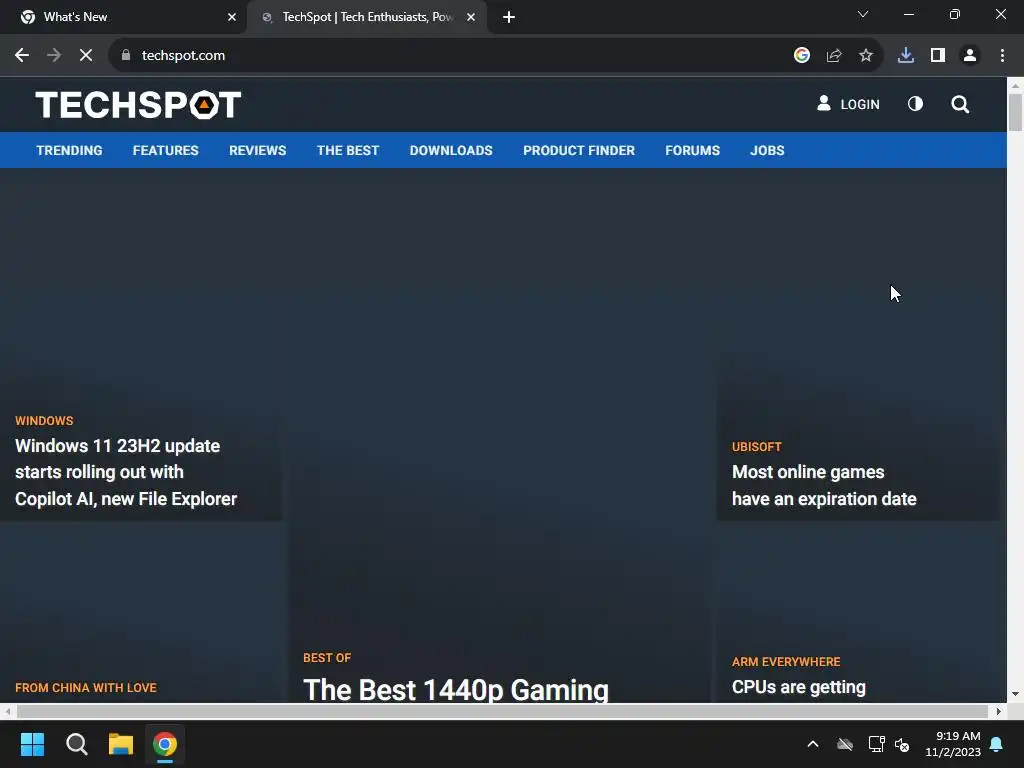Viewport: 1024px width, 768px height.
Task: Click the muted volume tray icon
Action: (x=902, y=744)
